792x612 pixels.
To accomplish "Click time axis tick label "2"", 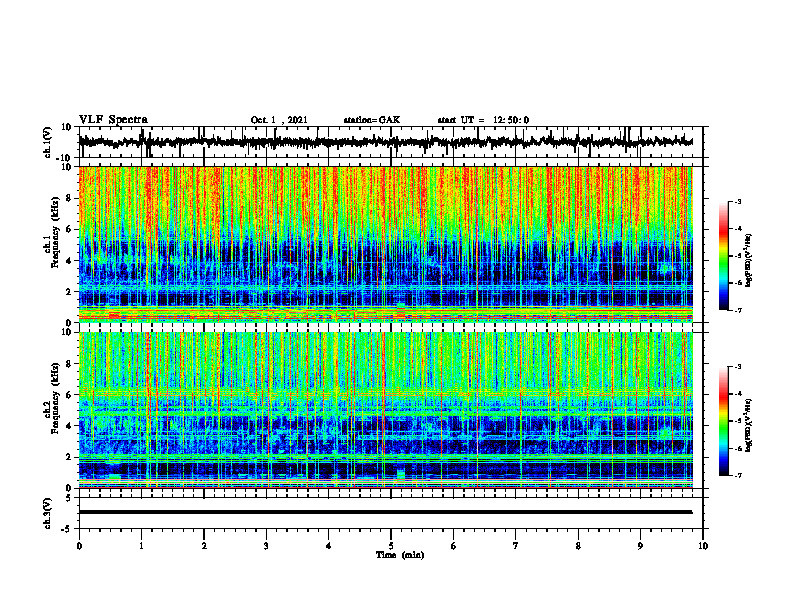I will [x=204, y=546].
